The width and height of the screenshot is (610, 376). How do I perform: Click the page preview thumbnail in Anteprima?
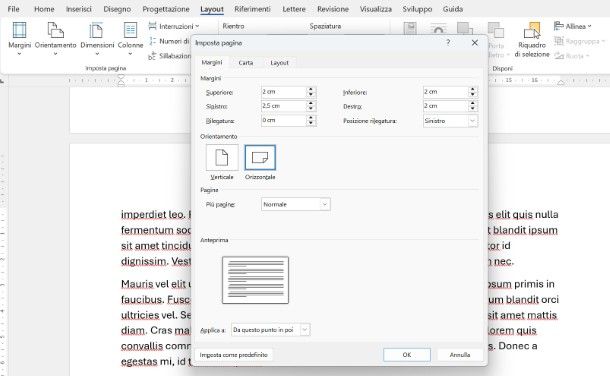pos(255,280)
